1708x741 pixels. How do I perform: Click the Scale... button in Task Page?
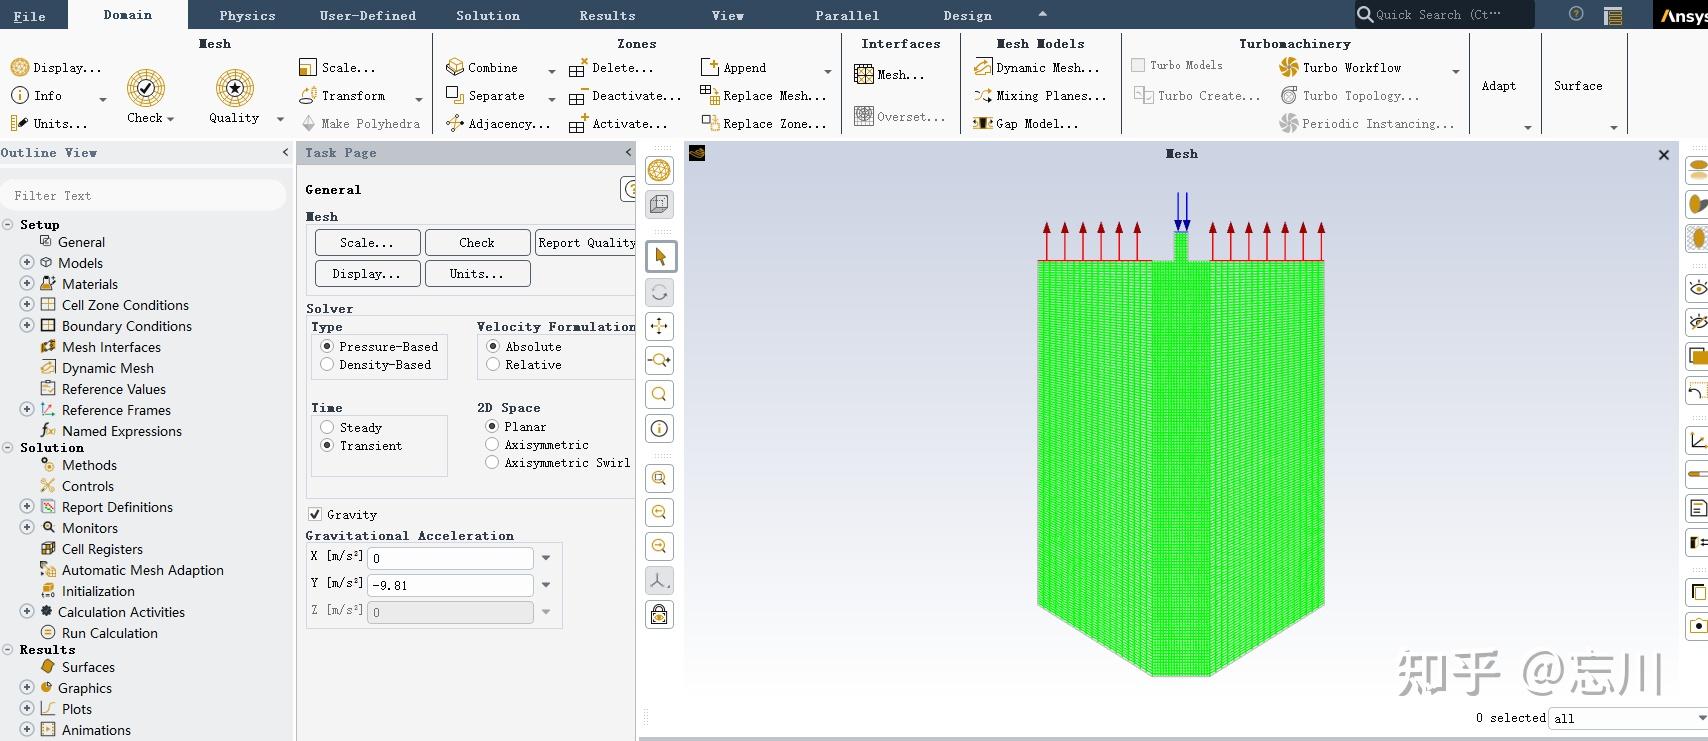tap(367, 243)
